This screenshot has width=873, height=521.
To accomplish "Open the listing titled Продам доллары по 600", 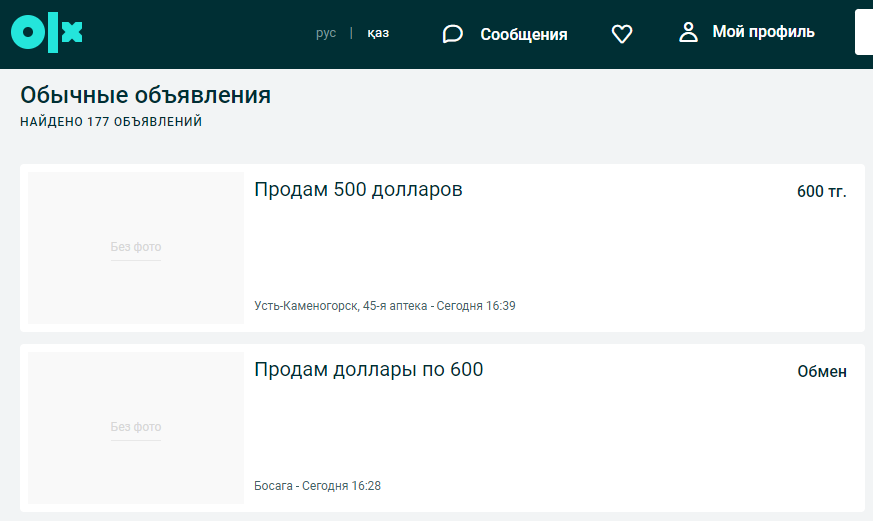I will [x=369, y=369].
